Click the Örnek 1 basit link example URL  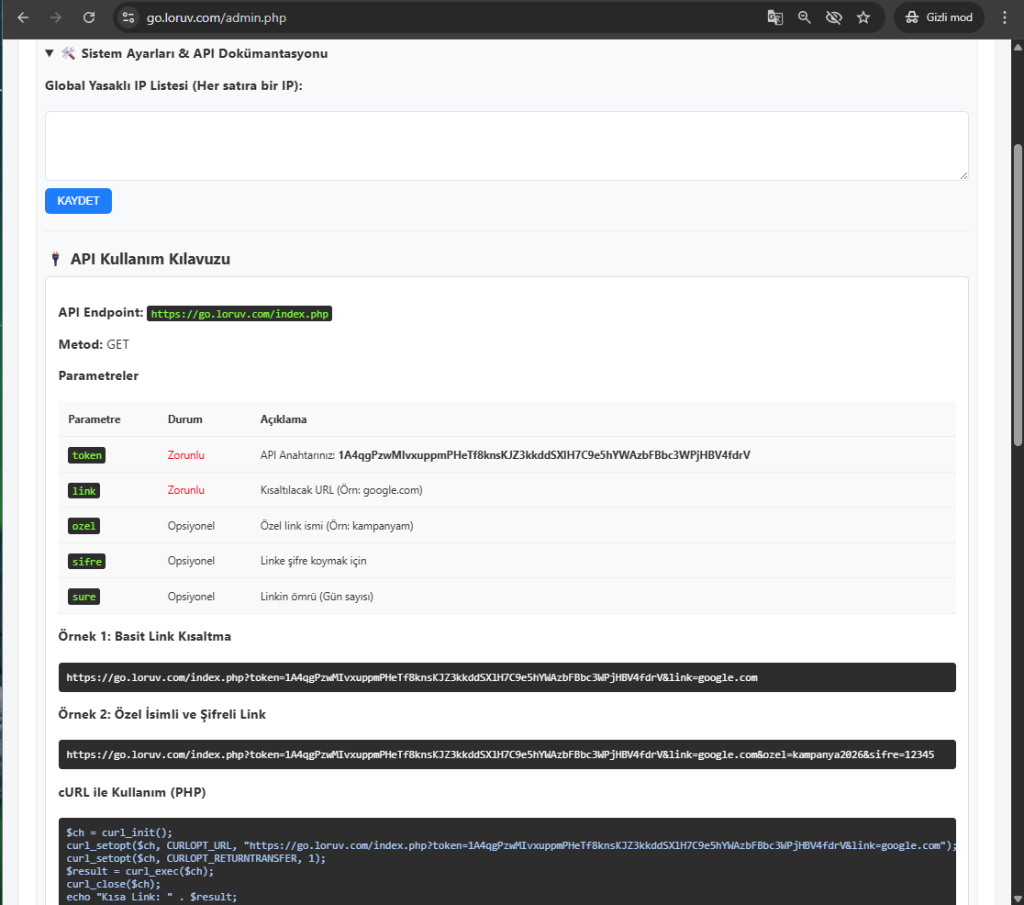click(x=412, y=677)
